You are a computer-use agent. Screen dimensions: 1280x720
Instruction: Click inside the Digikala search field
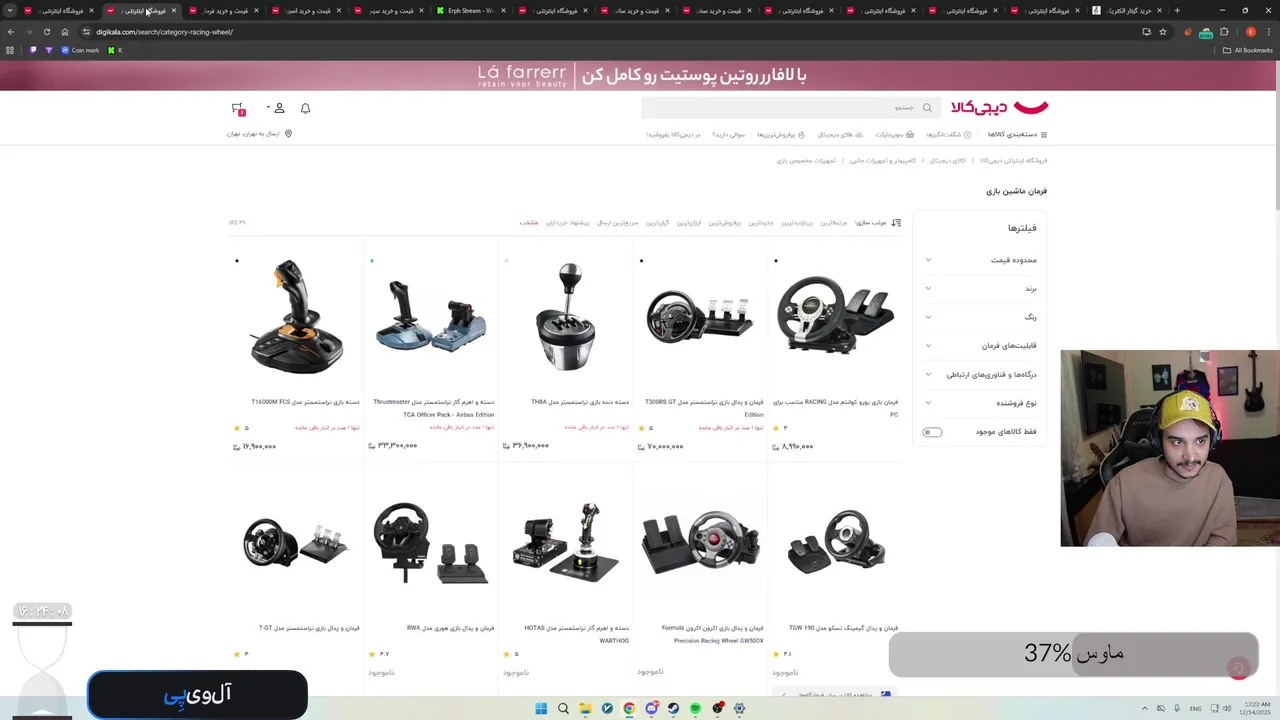[x=790, y=108]
